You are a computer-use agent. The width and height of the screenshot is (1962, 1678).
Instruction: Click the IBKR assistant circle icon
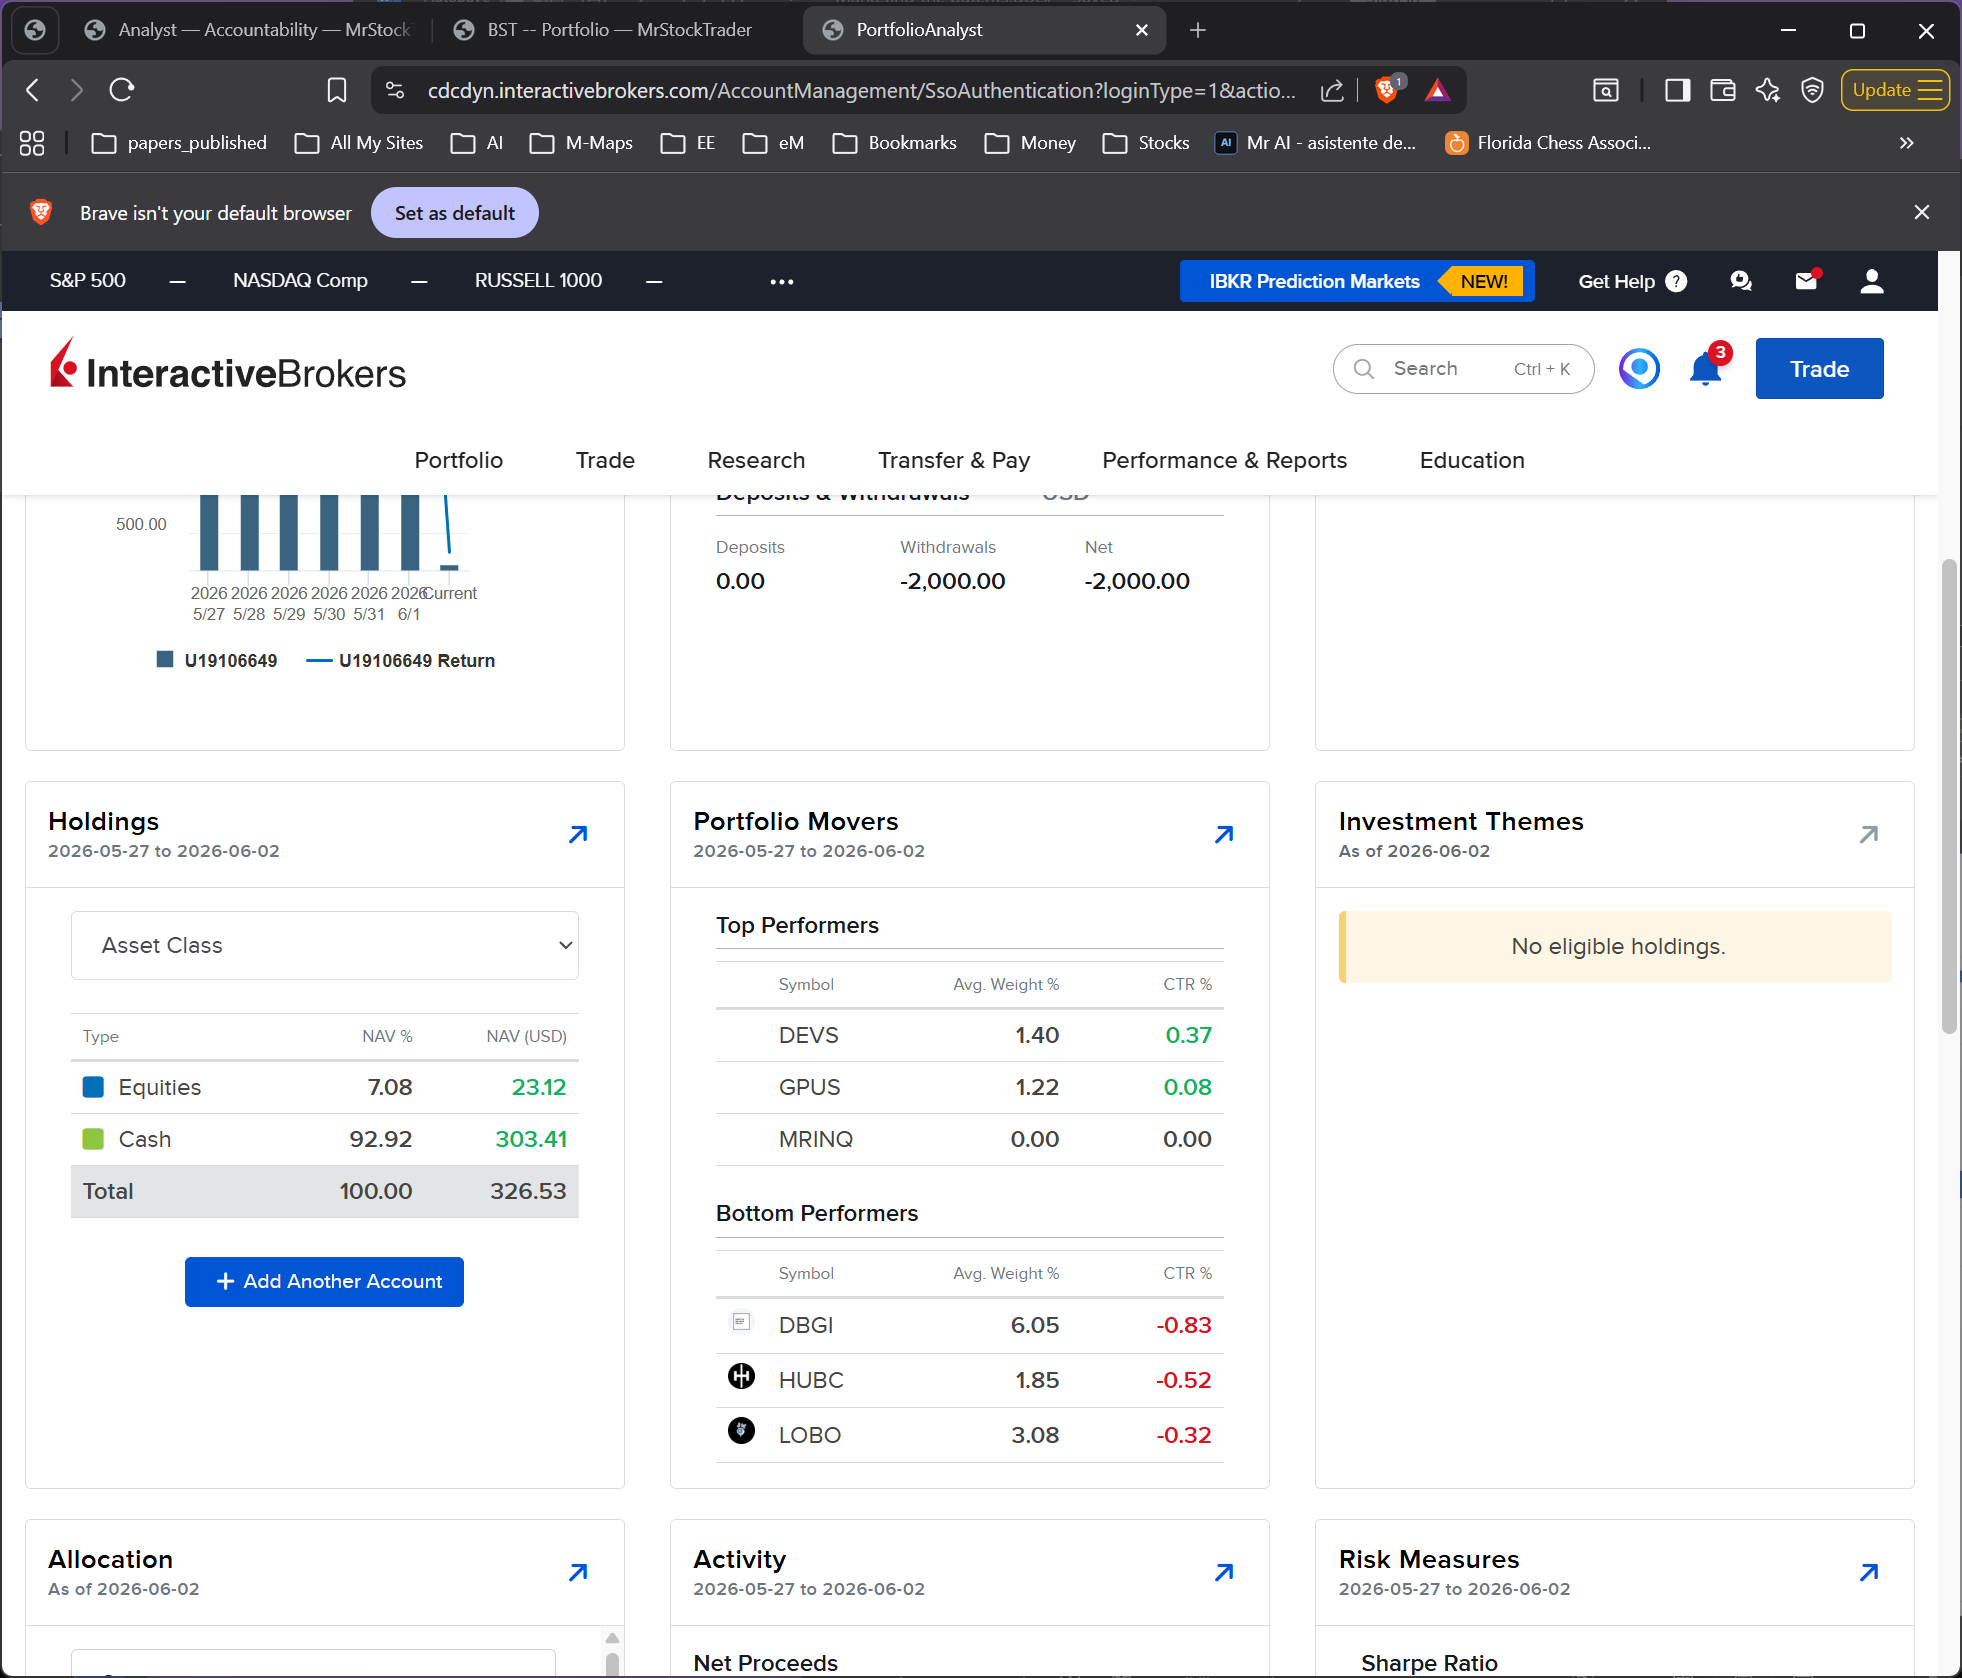coord(1639,369)
